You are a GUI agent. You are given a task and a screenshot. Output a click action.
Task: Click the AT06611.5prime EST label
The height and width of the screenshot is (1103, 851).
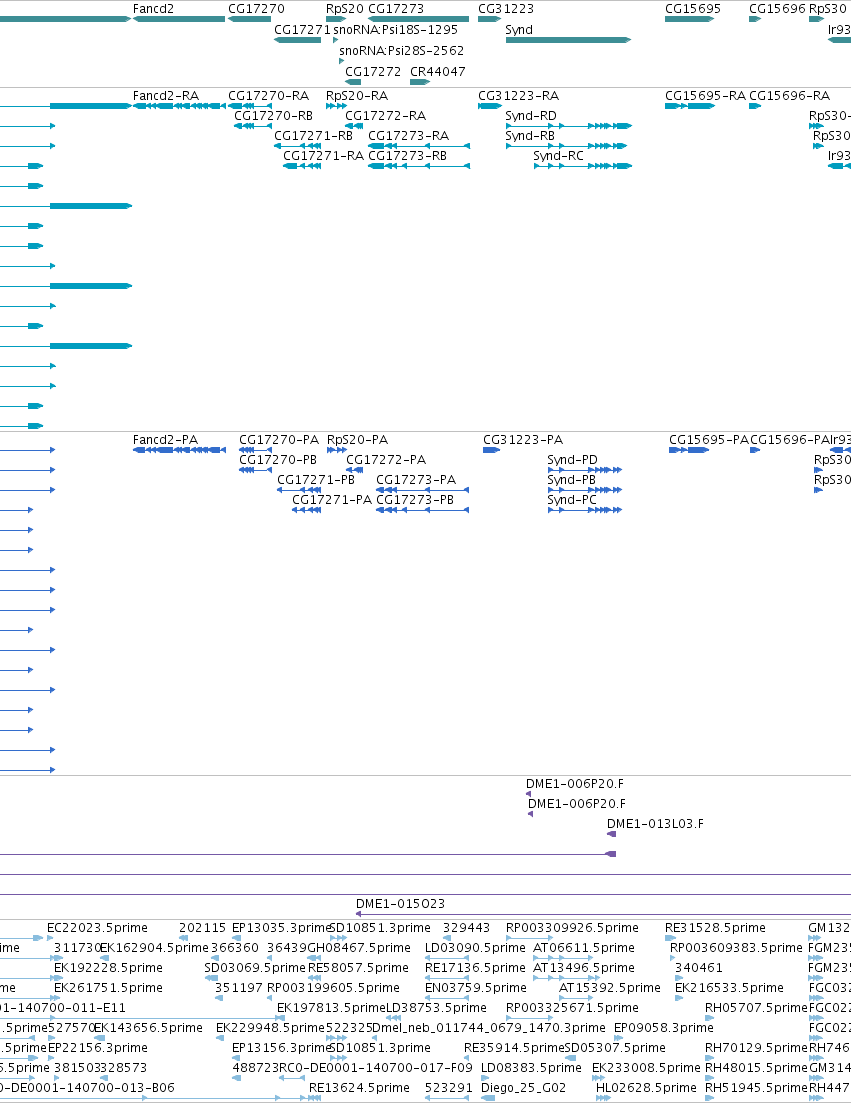[584, 948]
